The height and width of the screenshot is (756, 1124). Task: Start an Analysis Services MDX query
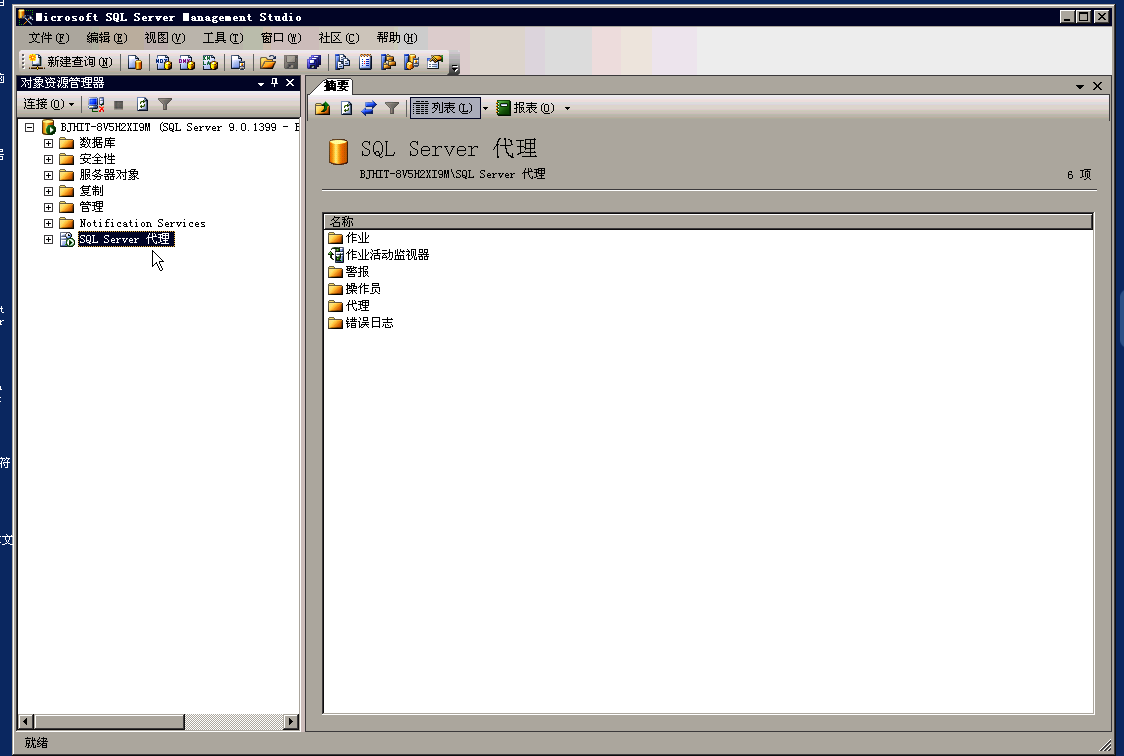pyautogui.click(x=163, y=62)
